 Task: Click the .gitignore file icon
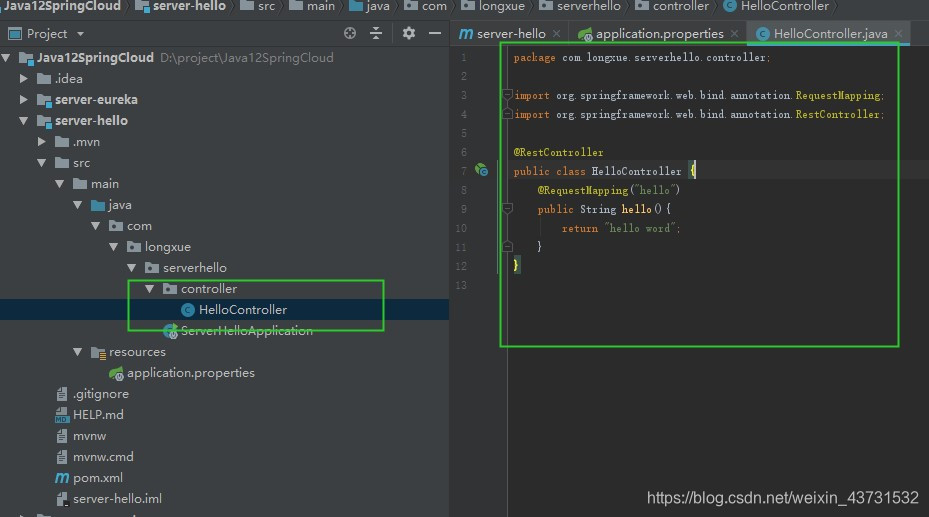click(x=62, y=394)
